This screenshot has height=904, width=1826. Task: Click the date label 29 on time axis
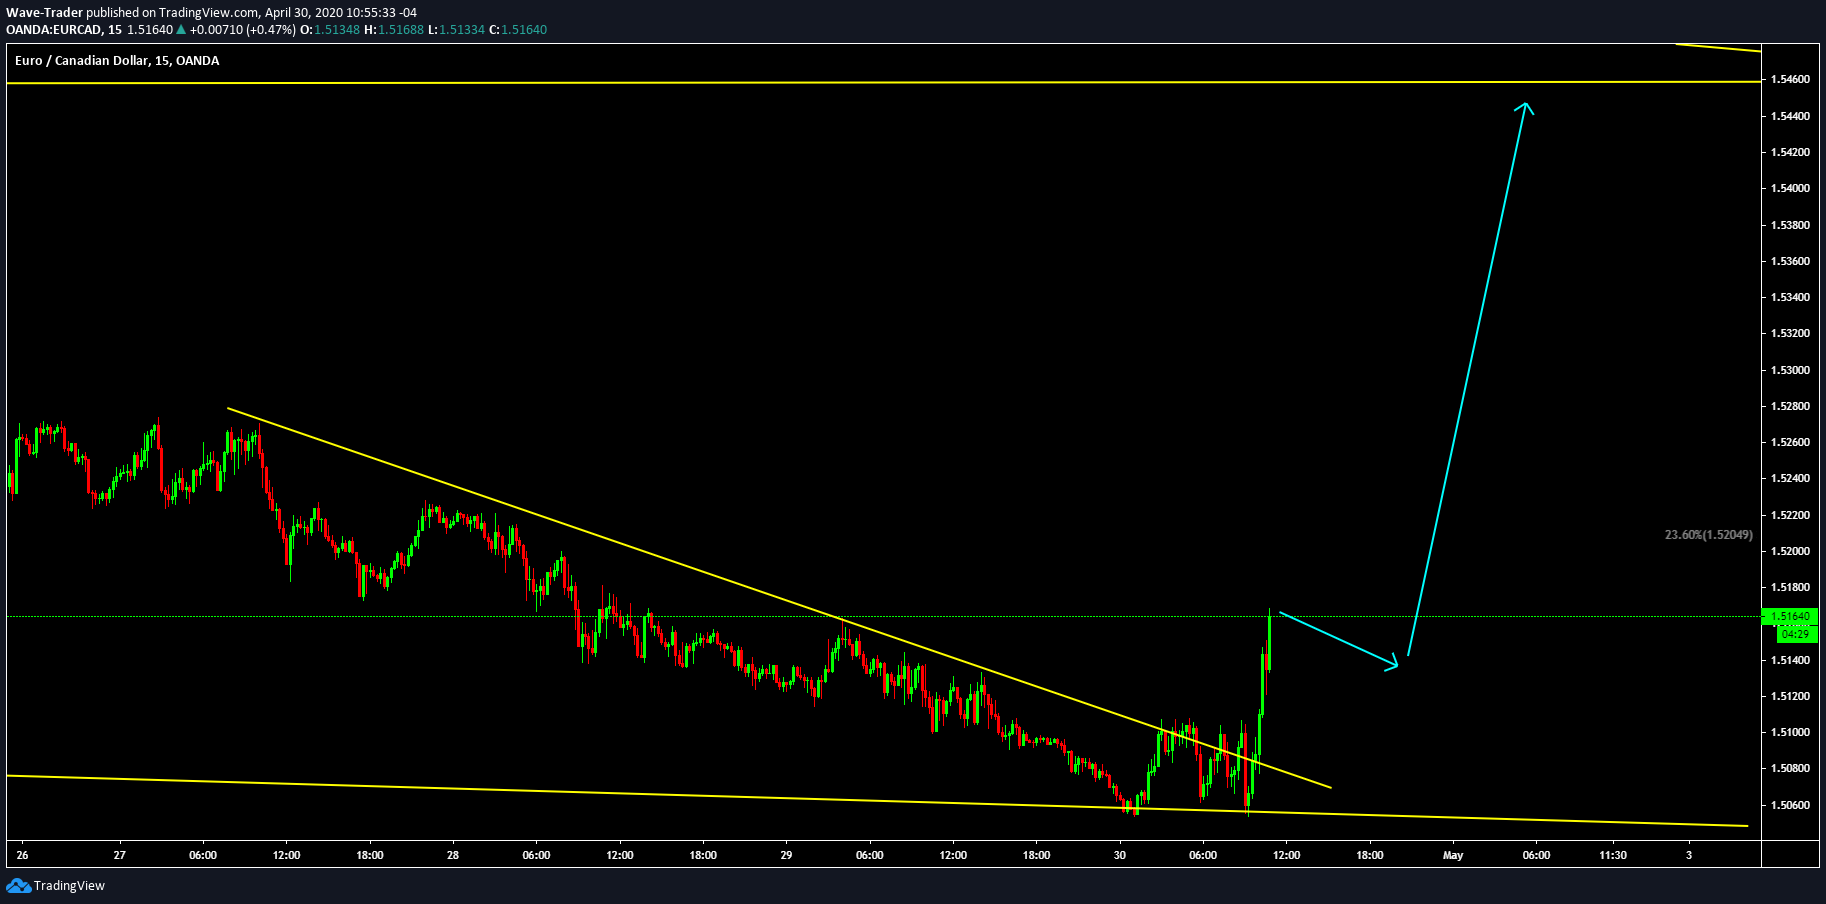[x=787, y=855]
